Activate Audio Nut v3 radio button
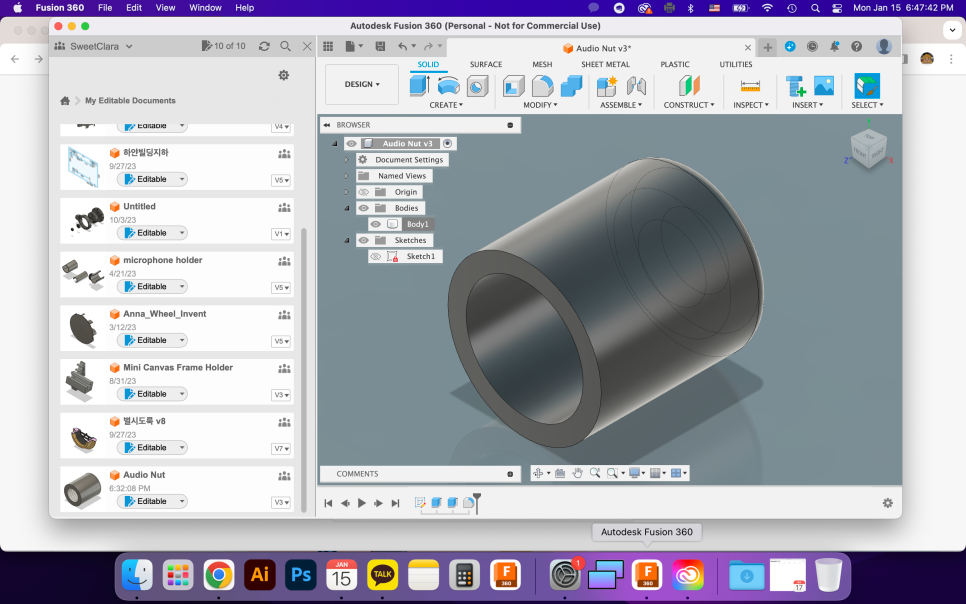 (448, 144)
